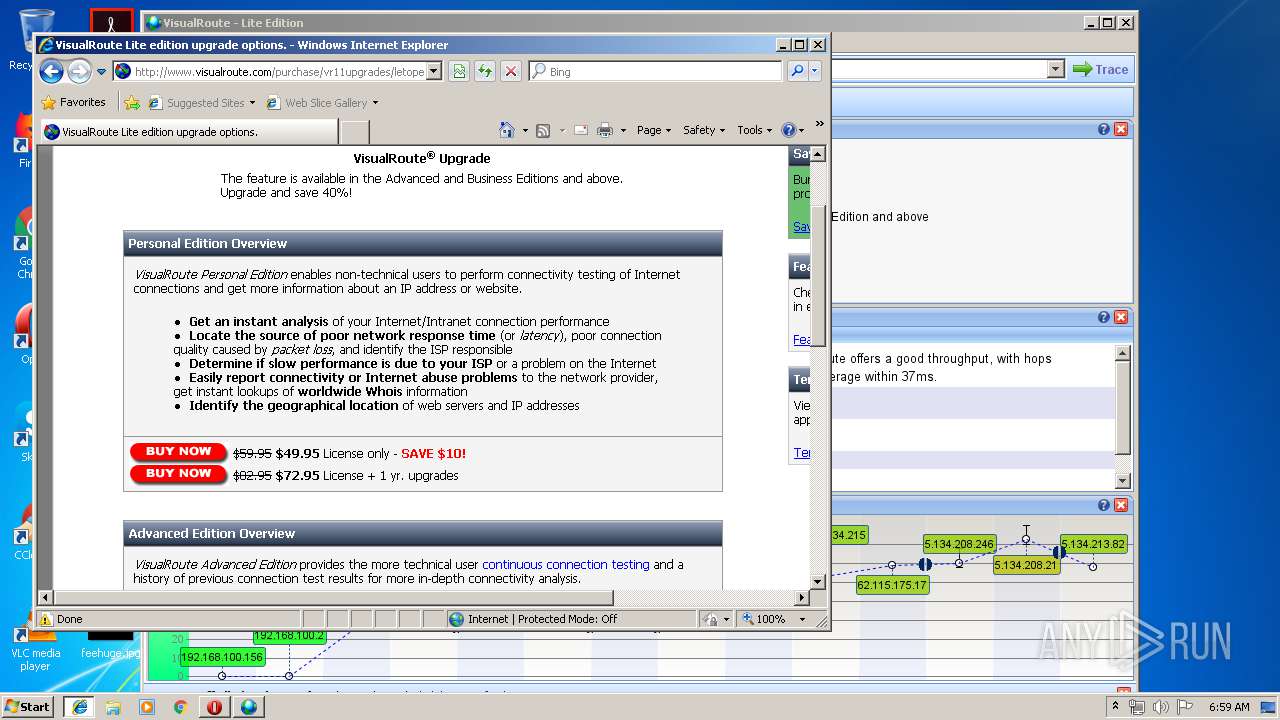Launch Media Player from the taskbar
The width and height of the screenshot is (1280, 720).
[x=147, y=706]
